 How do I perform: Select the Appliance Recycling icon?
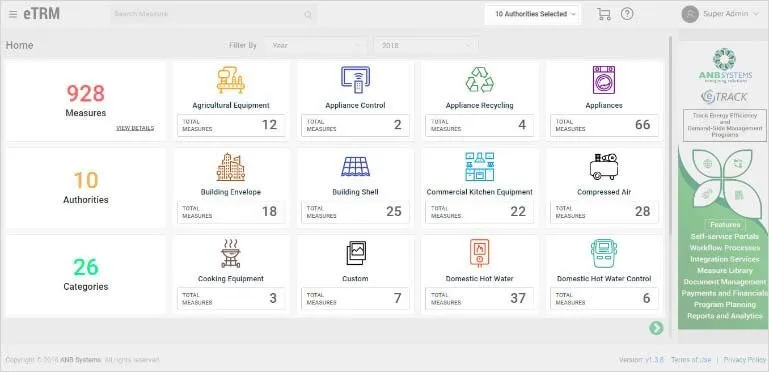[x=479, y=80]
